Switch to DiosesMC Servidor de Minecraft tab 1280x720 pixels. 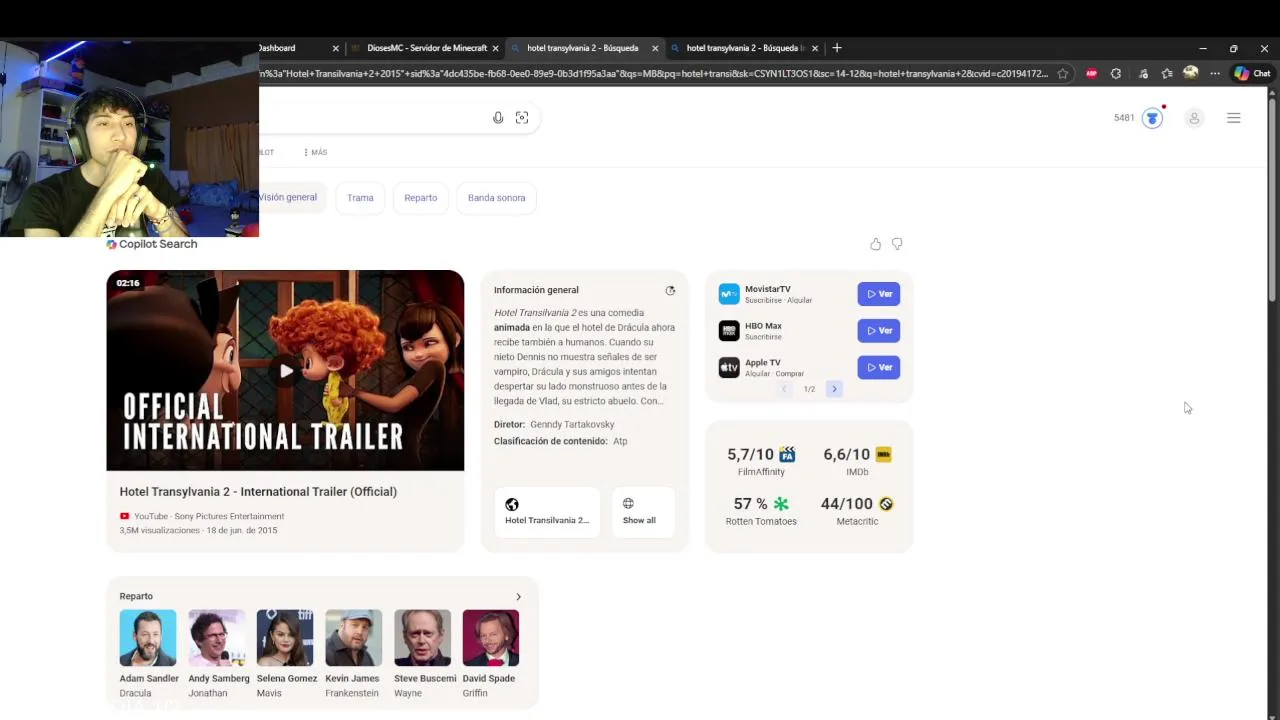click(x=424, y=48)
